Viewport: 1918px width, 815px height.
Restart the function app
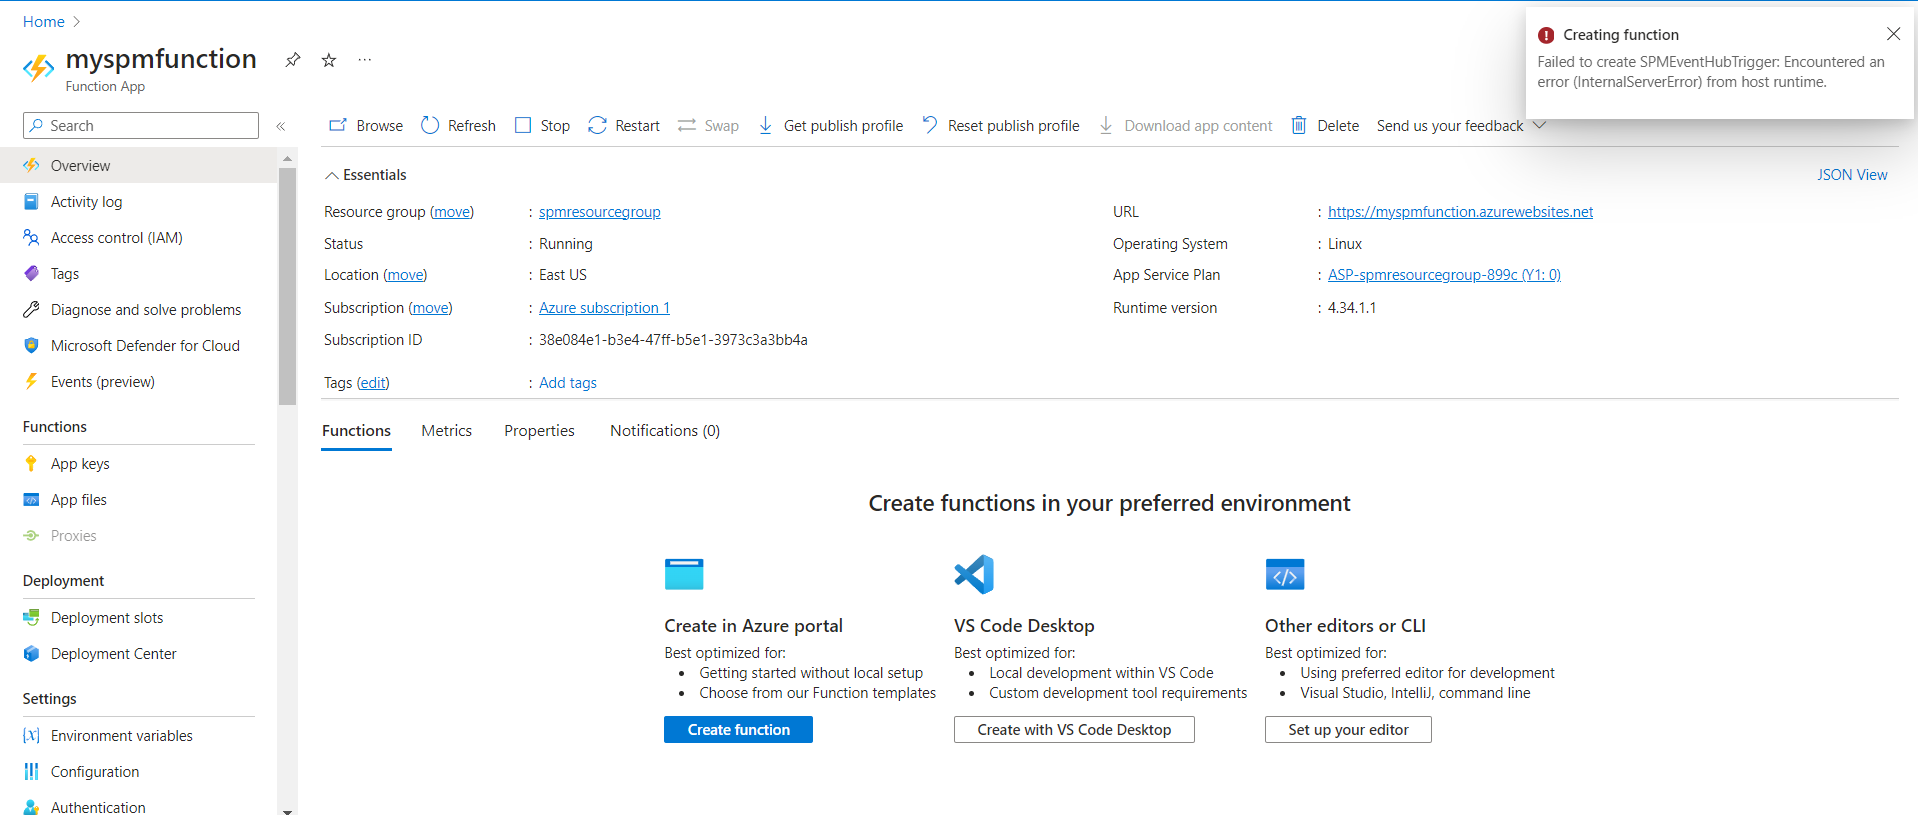point(624,125)
